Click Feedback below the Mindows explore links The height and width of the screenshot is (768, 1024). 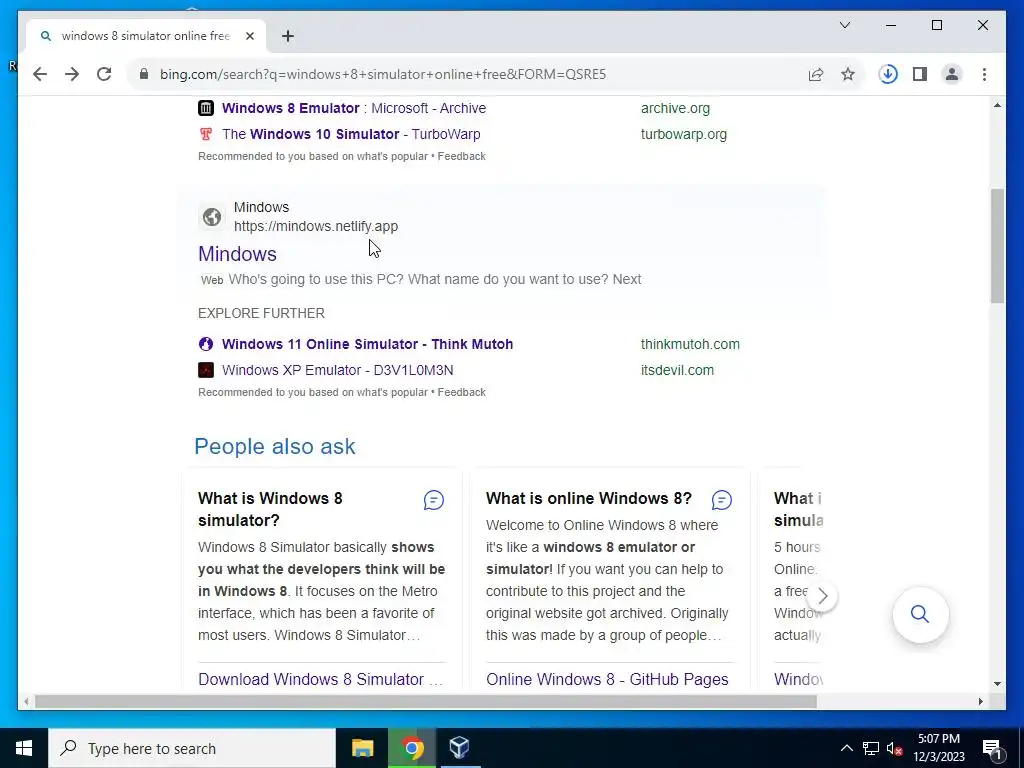pos(461,392)
